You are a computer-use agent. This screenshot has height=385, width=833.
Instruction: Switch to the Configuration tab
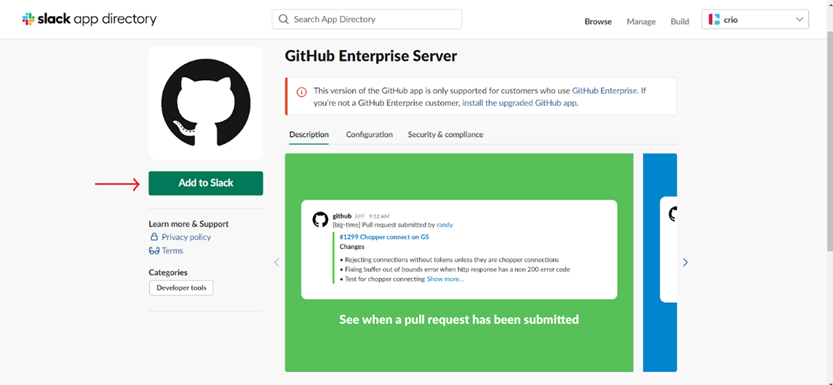pos(369,134)
